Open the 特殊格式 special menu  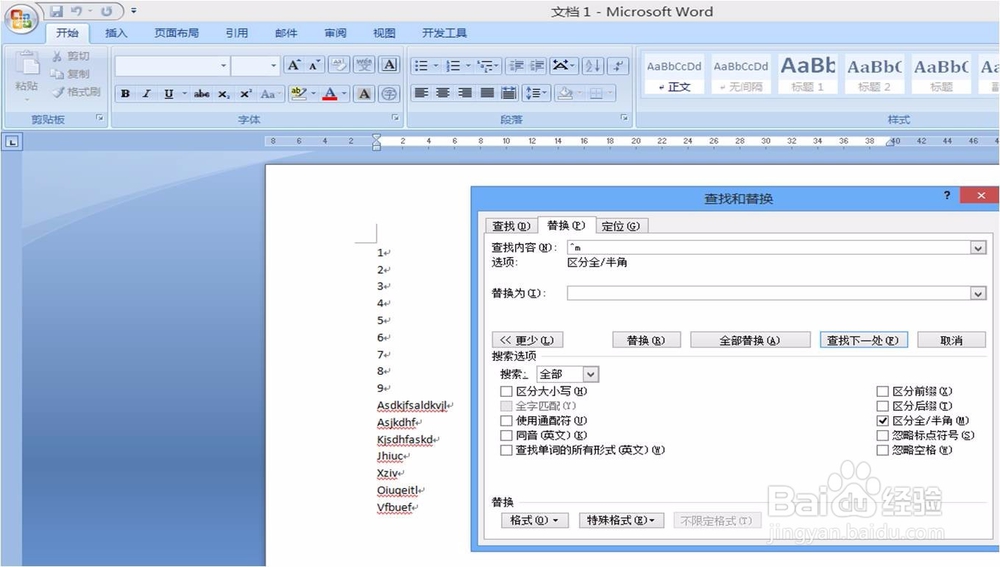tap(621, 520)
